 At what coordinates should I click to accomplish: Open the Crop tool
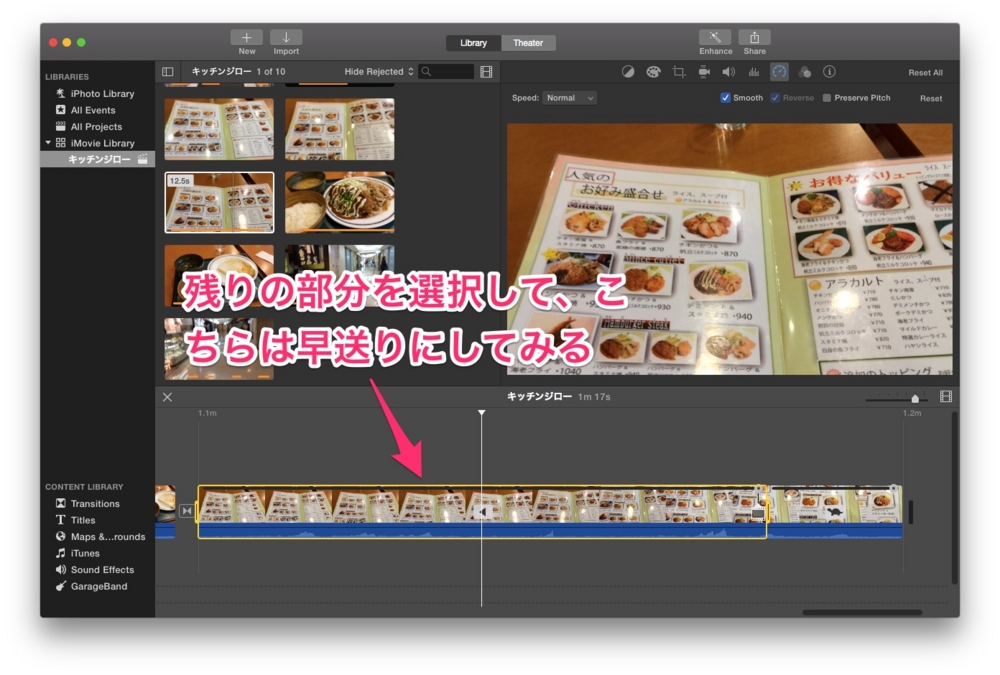pyautogui.click(x=678, y=71)
